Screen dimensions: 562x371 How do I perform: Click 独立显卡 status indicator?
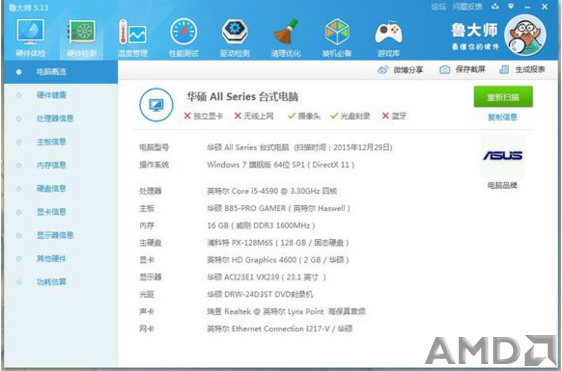point(203,116)
